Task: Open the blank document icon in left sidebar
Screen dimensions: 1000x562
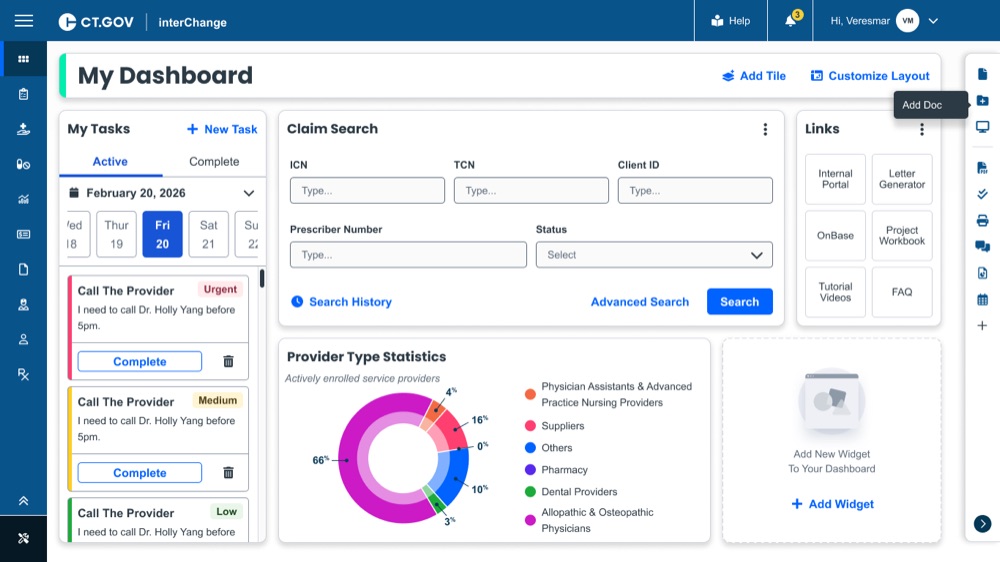Action: click(24, 269)
